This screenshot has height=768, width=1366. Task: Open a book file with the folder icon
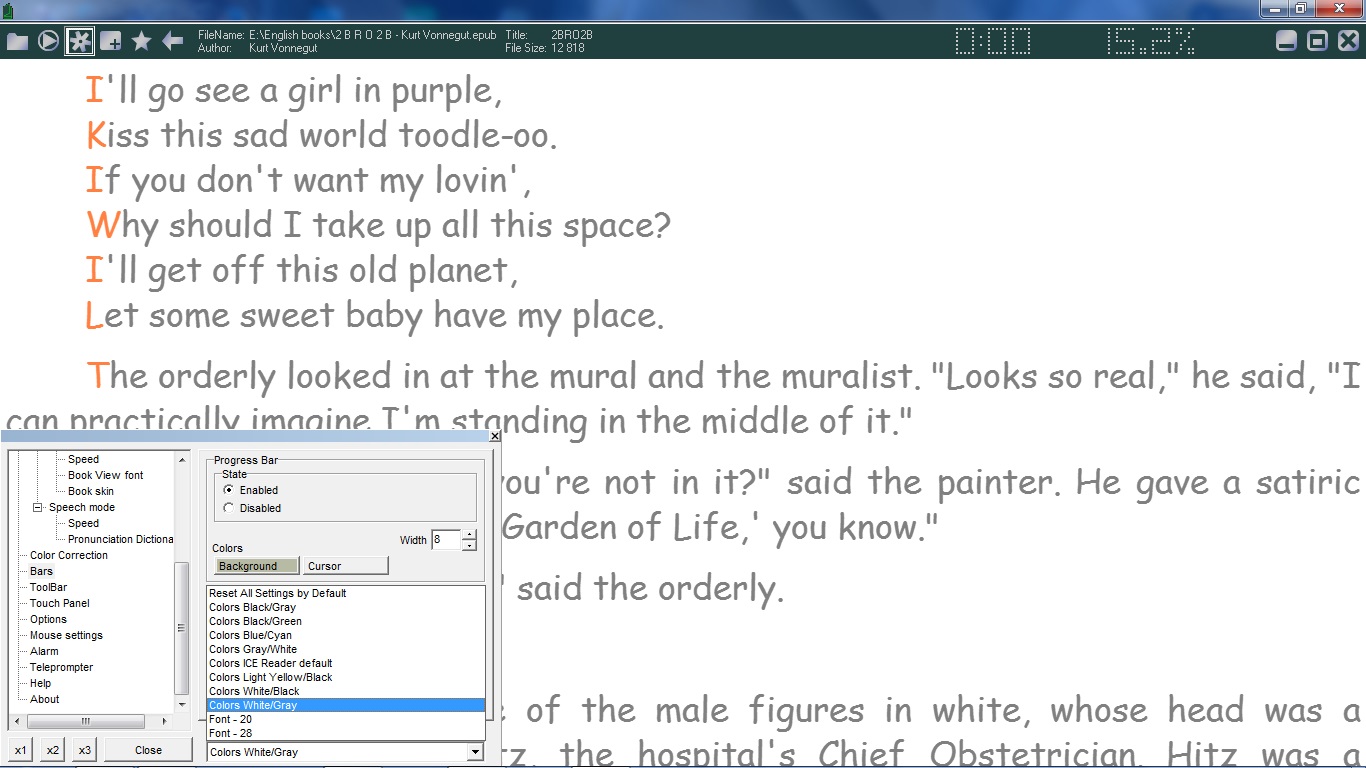click(17, 41)
